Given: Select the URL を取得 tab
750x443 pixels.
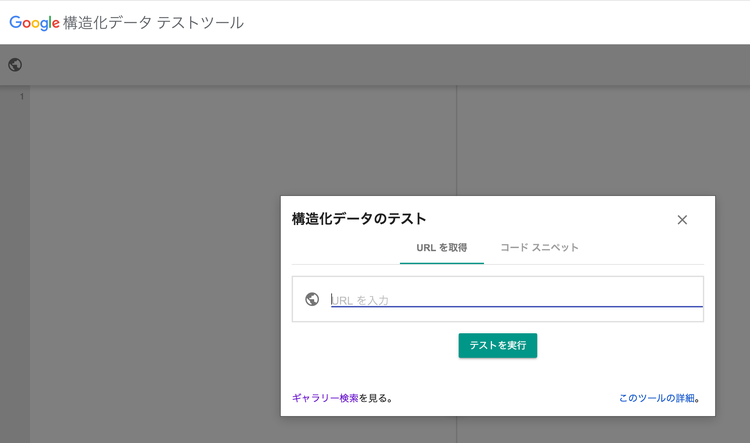Looking at the screenshot, I should click(x=441, y=248).
